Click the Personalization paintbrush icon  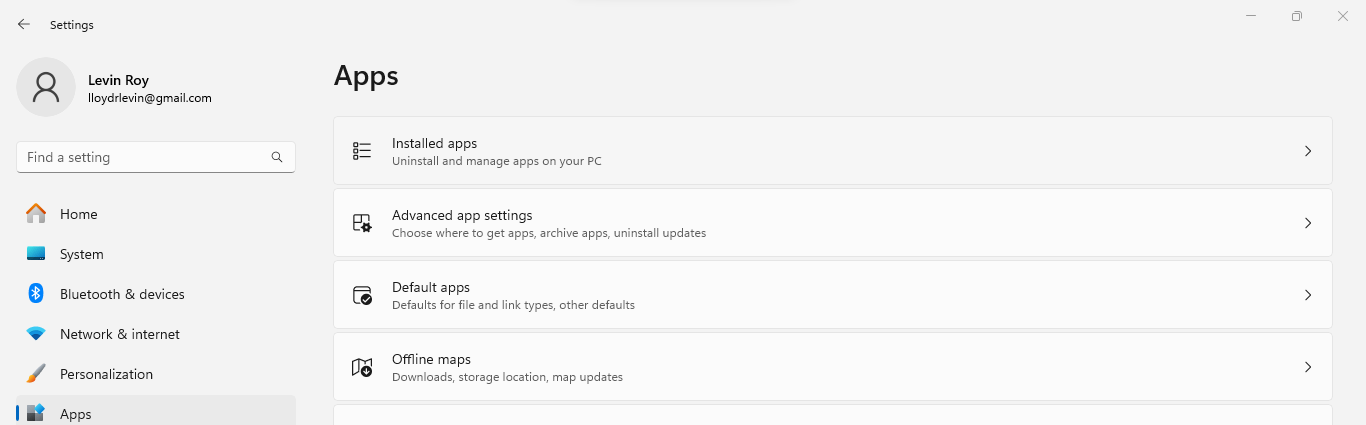pos(36,374)
